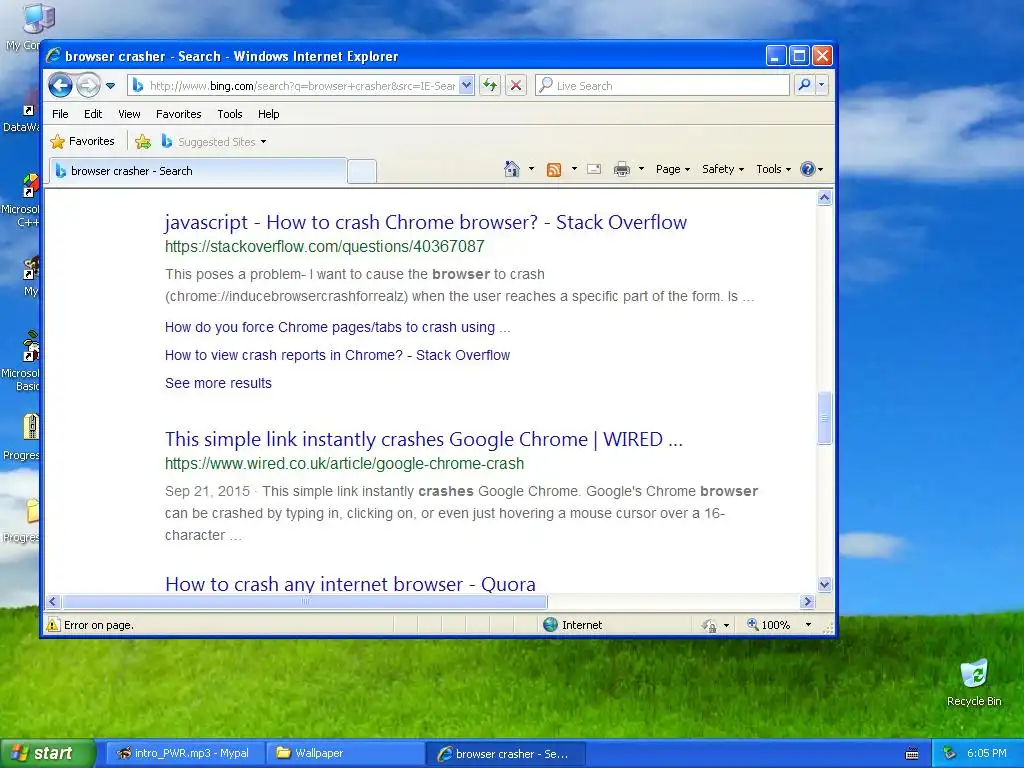Image resolution: width=1024 pixels, height=768 pixels.
Task: Open Suggested Sites dropdown
Action: point(214,142)
